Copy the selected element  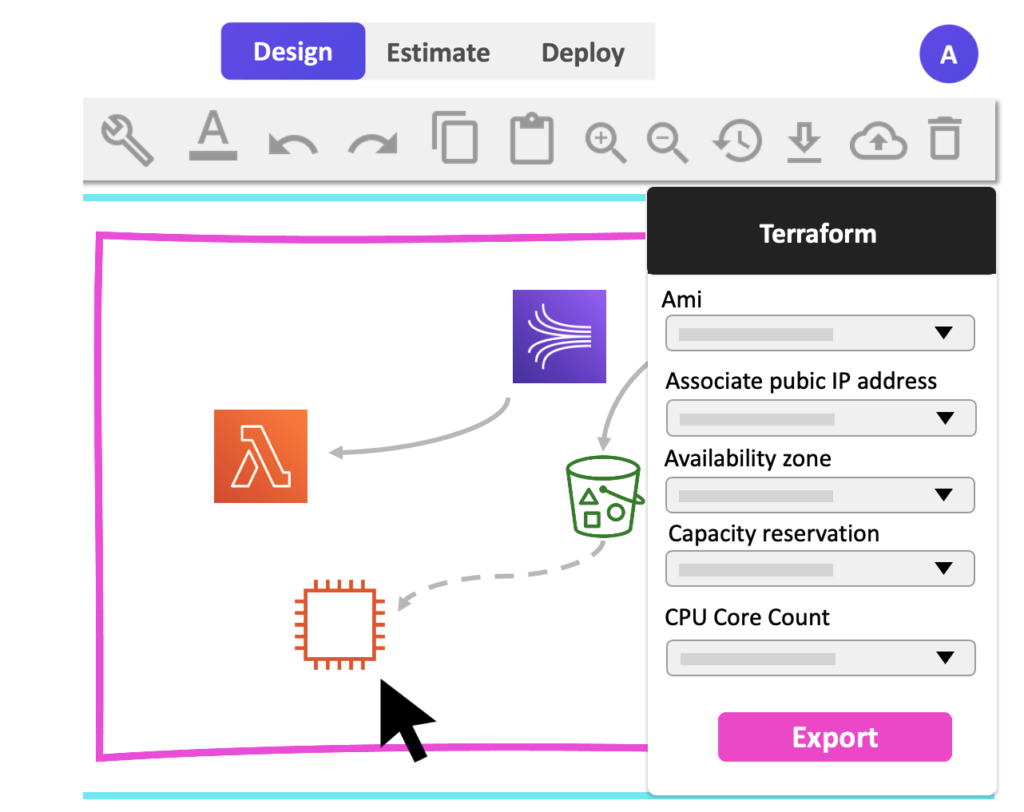coord(455,137)
